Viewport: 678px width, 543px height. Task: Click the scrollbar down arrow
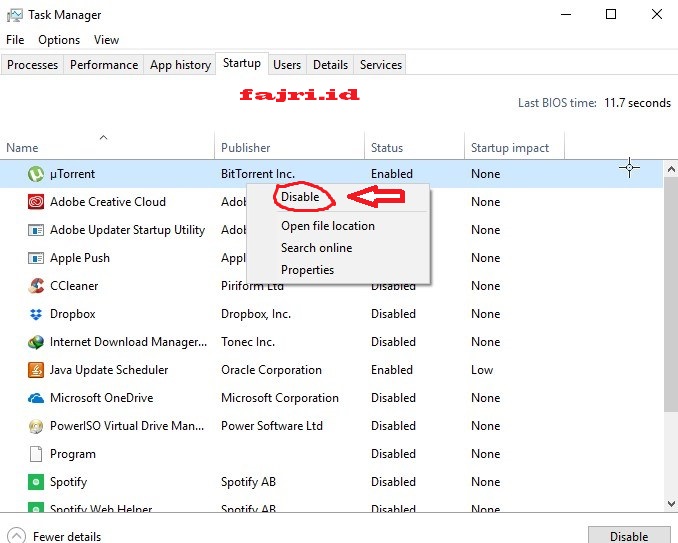click(671, 504)
